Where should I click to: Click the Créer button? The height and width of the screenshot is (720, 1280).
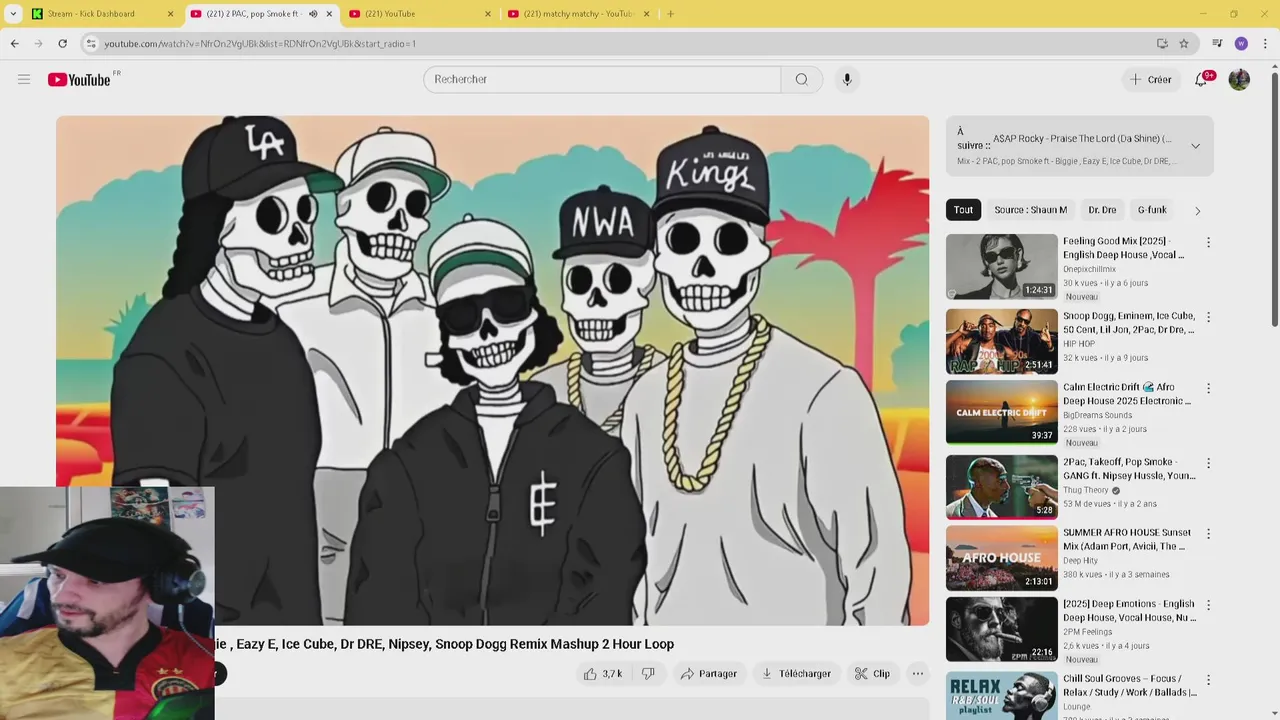(x=1151, y=79)
